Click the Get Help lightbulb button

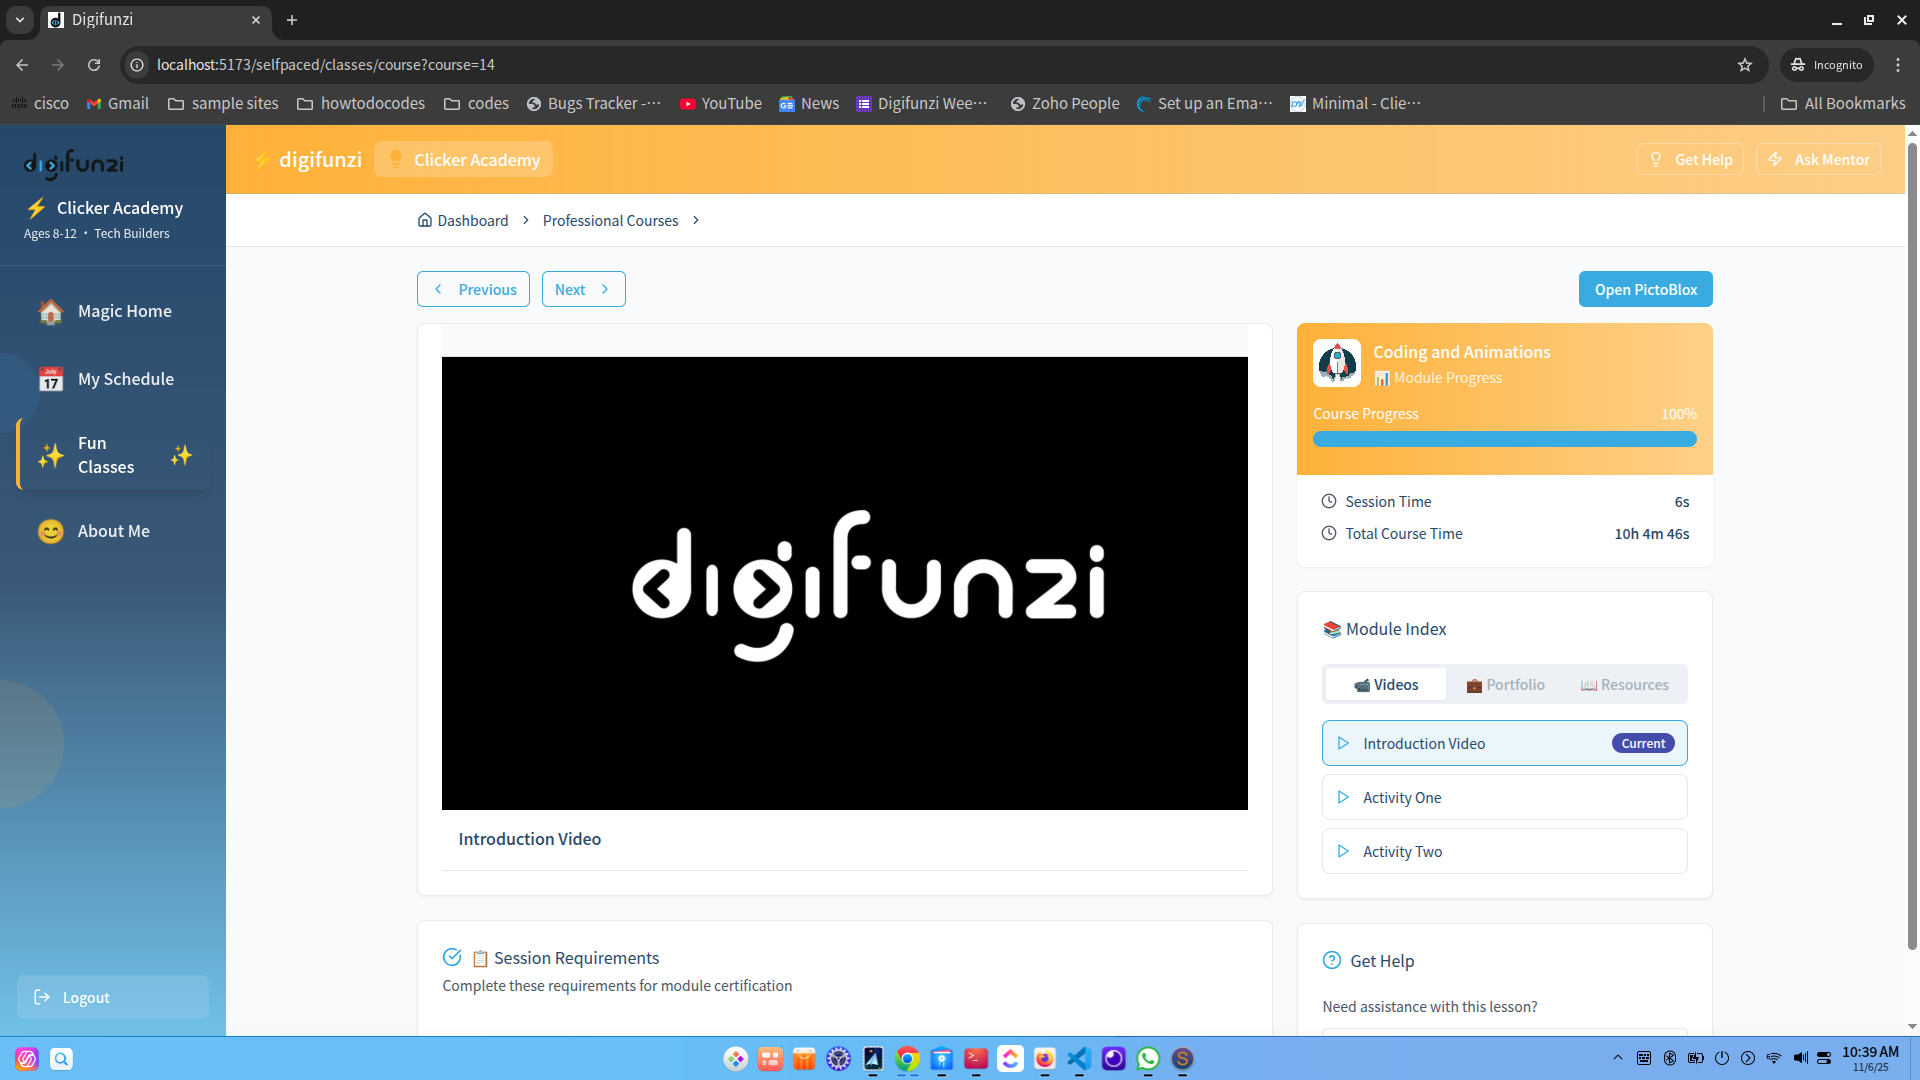click(x=1690, y=160)
